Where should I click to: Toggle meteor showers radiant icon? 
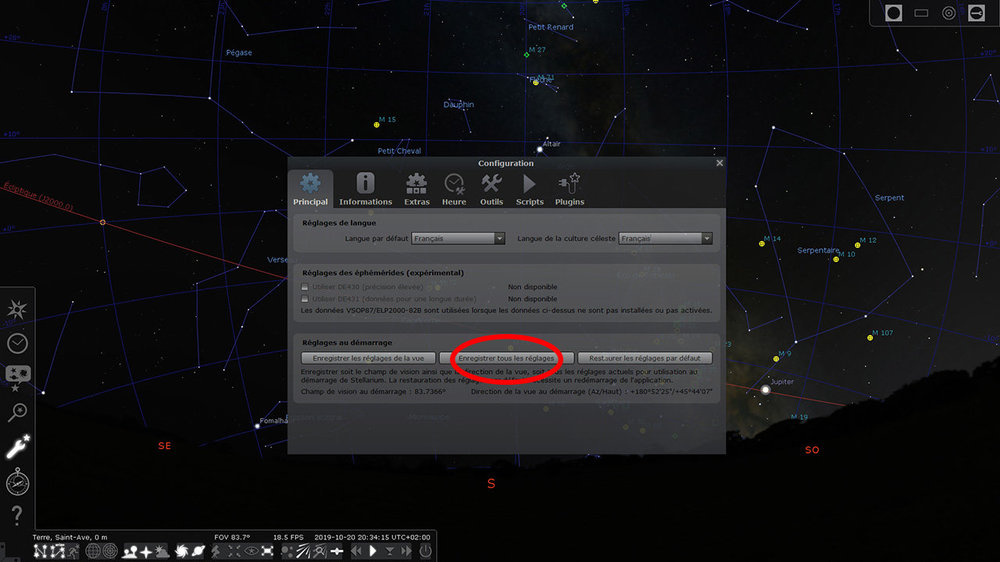(x=304, y=551)
